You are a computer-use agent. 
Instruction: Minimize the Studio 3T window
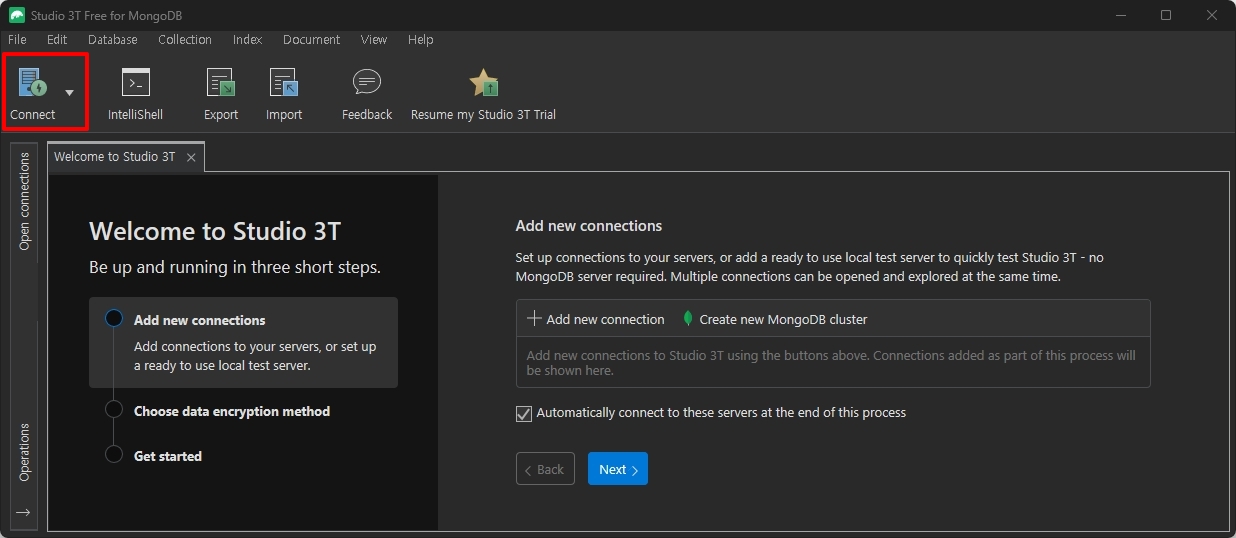click(1119, 15)
